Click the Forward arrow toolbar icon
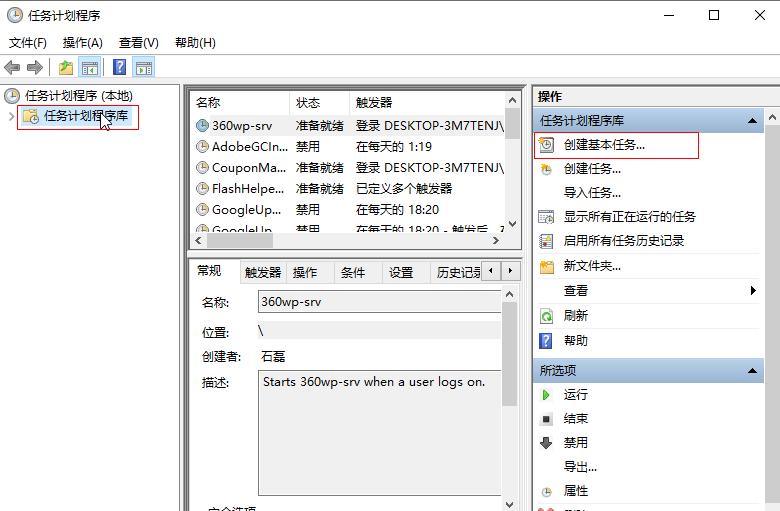 [x=34, y=67]
